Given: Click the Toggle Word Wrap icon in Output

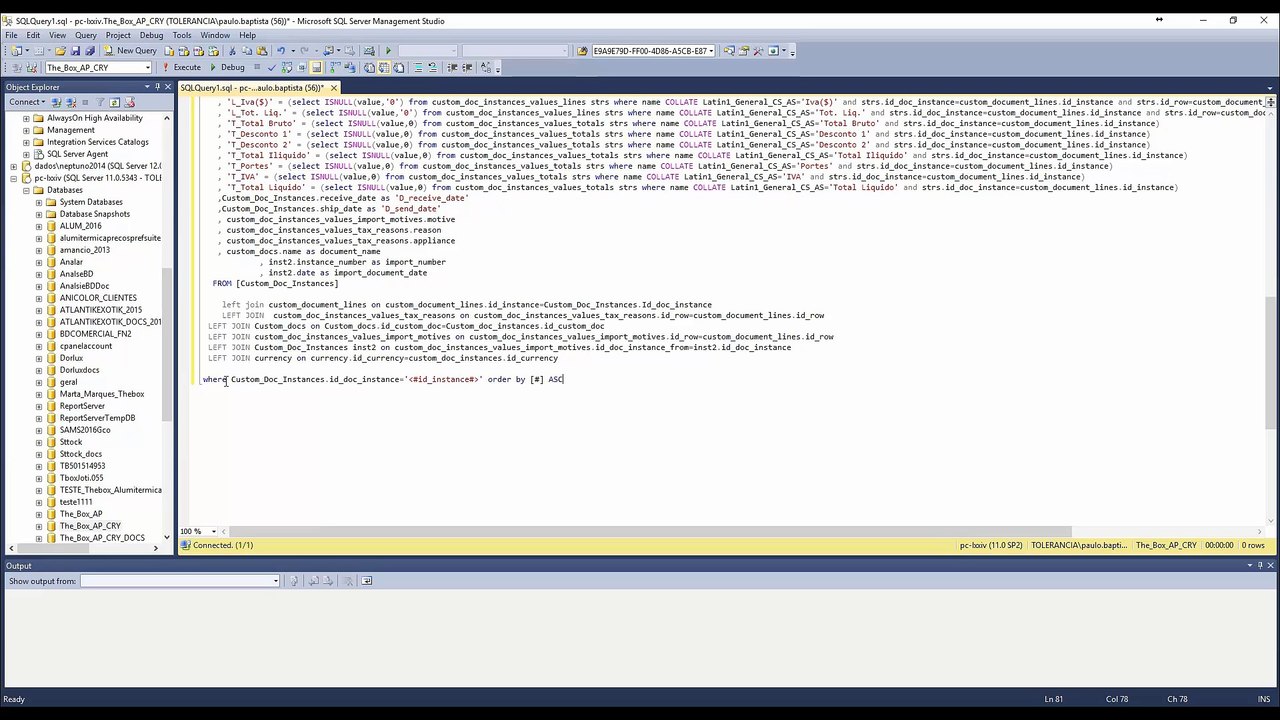Looking at the screenshot, I should pos(366,581).
